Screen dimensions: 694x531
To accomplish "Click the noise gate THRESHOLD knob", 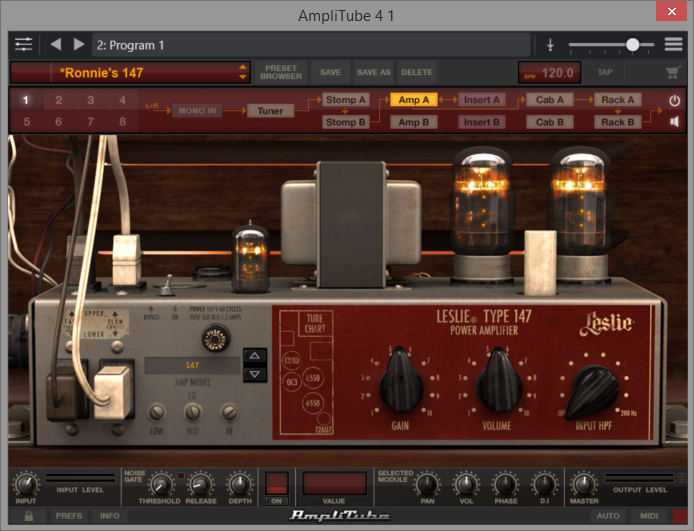I will 161,484.
